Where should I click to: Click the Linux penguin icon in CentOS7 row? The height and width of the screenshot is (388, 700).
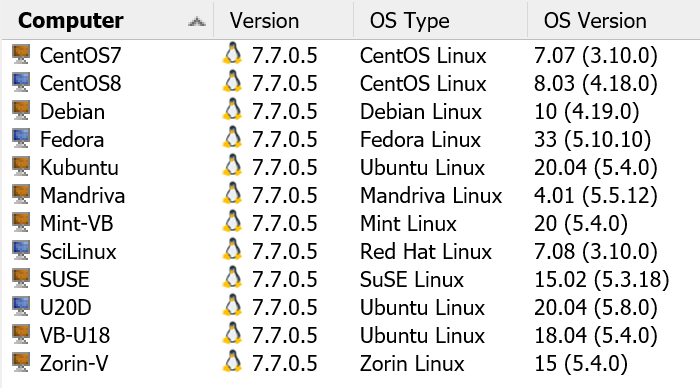click(232, 54)
